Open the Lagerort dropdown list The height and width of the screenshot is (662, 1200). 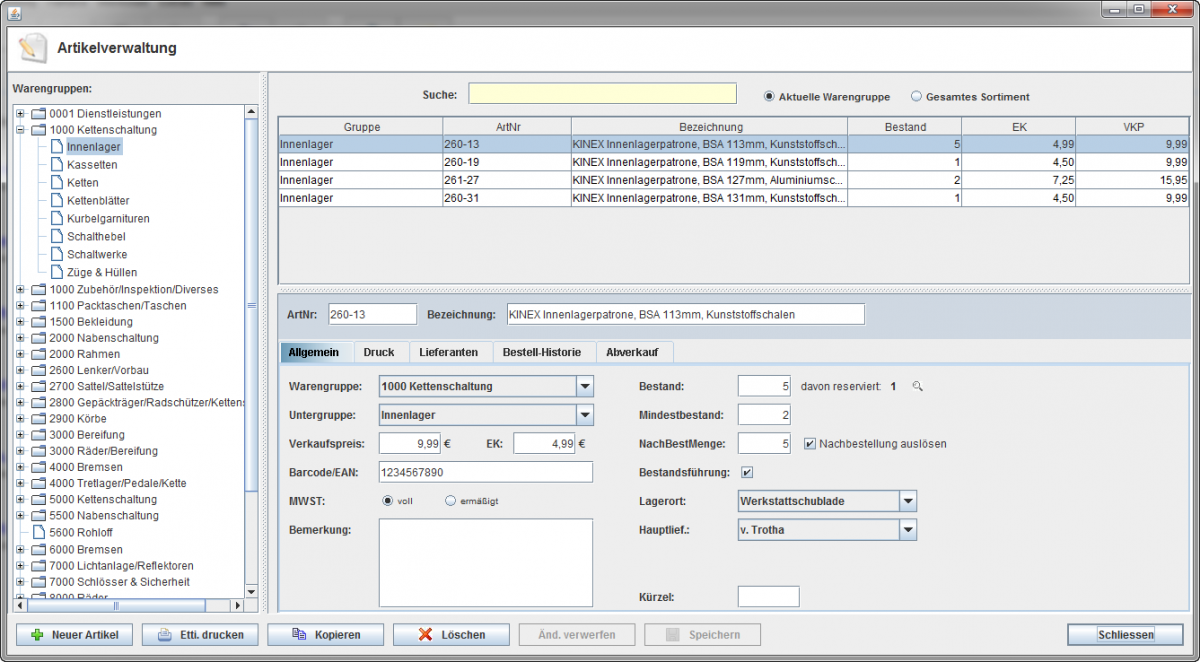point(907,501)
